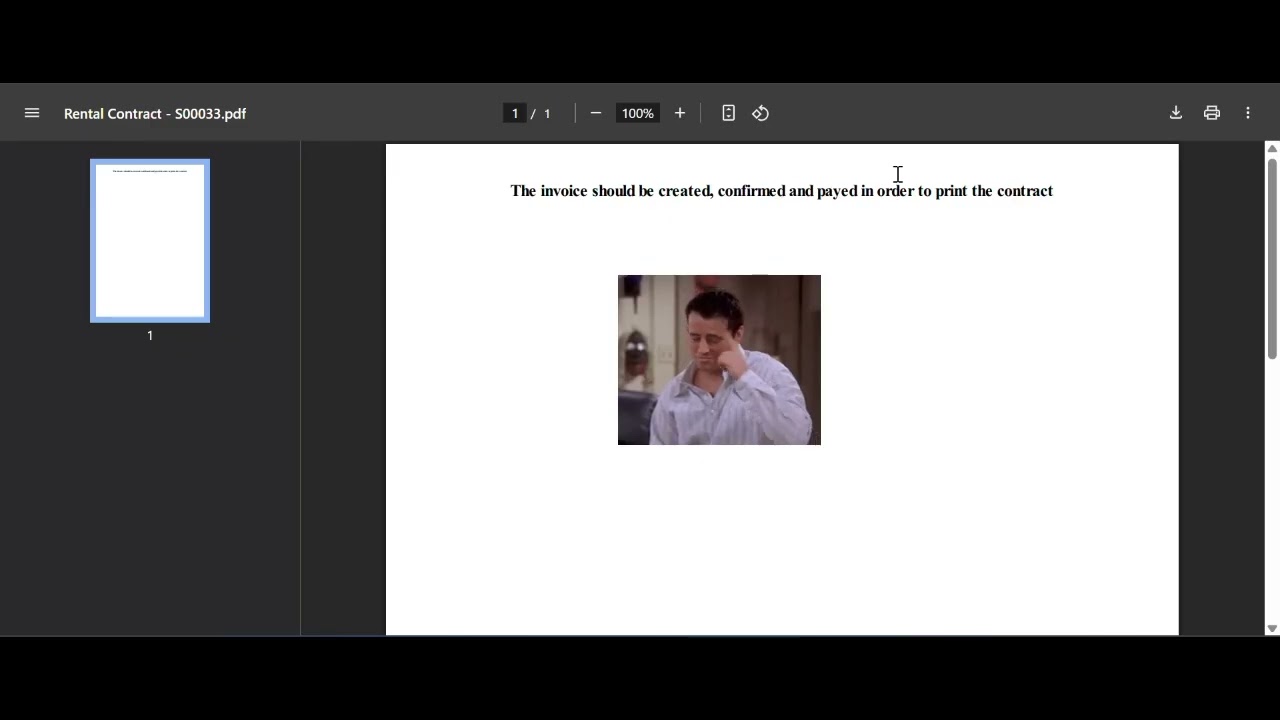The height and width of the screenshot is (720, 1280).
Task: Click the zoom in plus button
Action: [680, 113]
